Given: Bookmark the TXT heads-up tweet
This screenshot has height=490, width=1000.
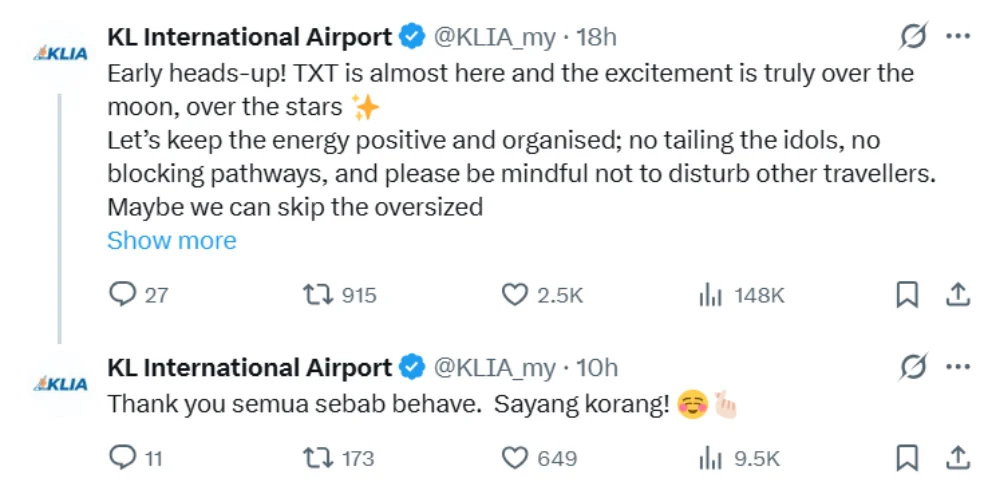Looking at the screenshot, I should (x=907, y=295).
